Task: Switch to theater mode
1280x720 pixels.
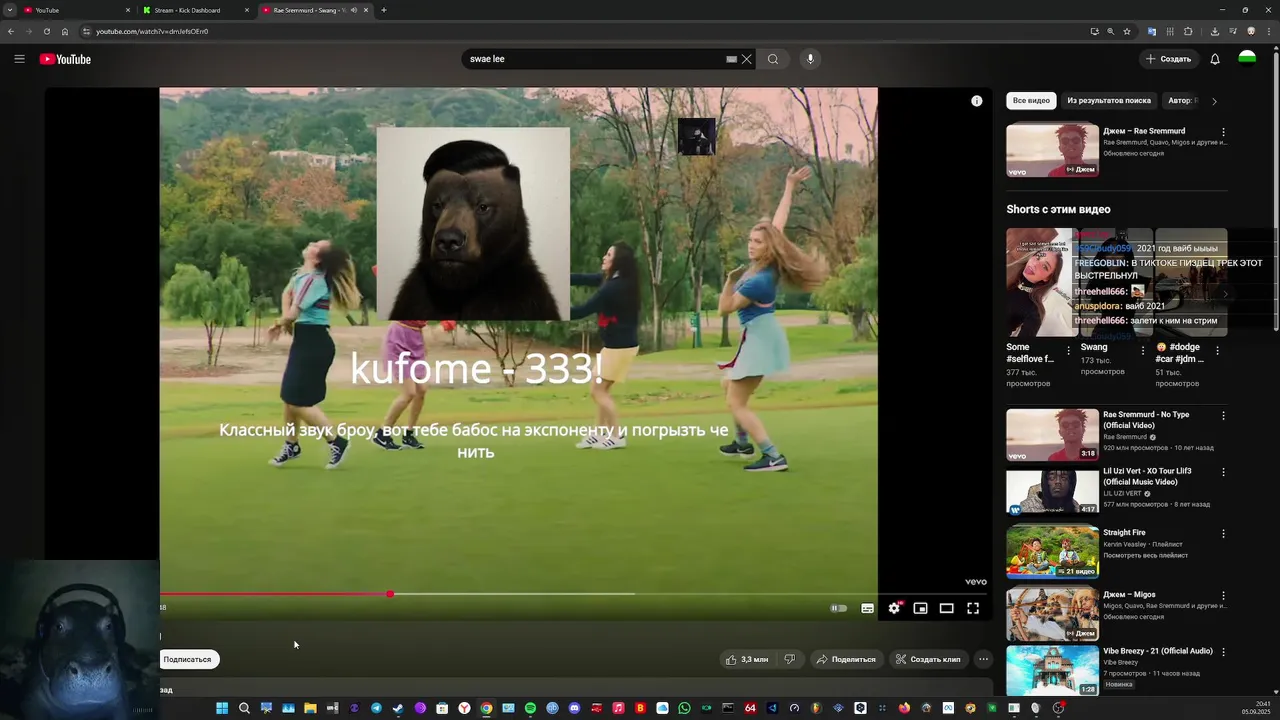Action: pos(946,608)
